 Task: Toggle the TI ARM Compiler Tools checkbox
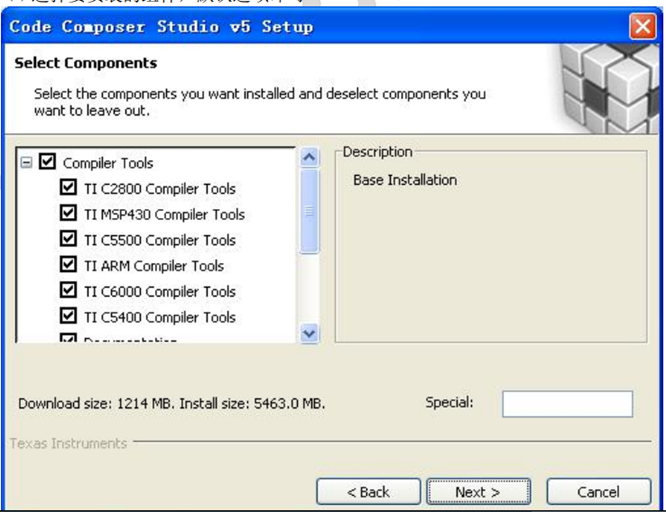tap(68, 264)
